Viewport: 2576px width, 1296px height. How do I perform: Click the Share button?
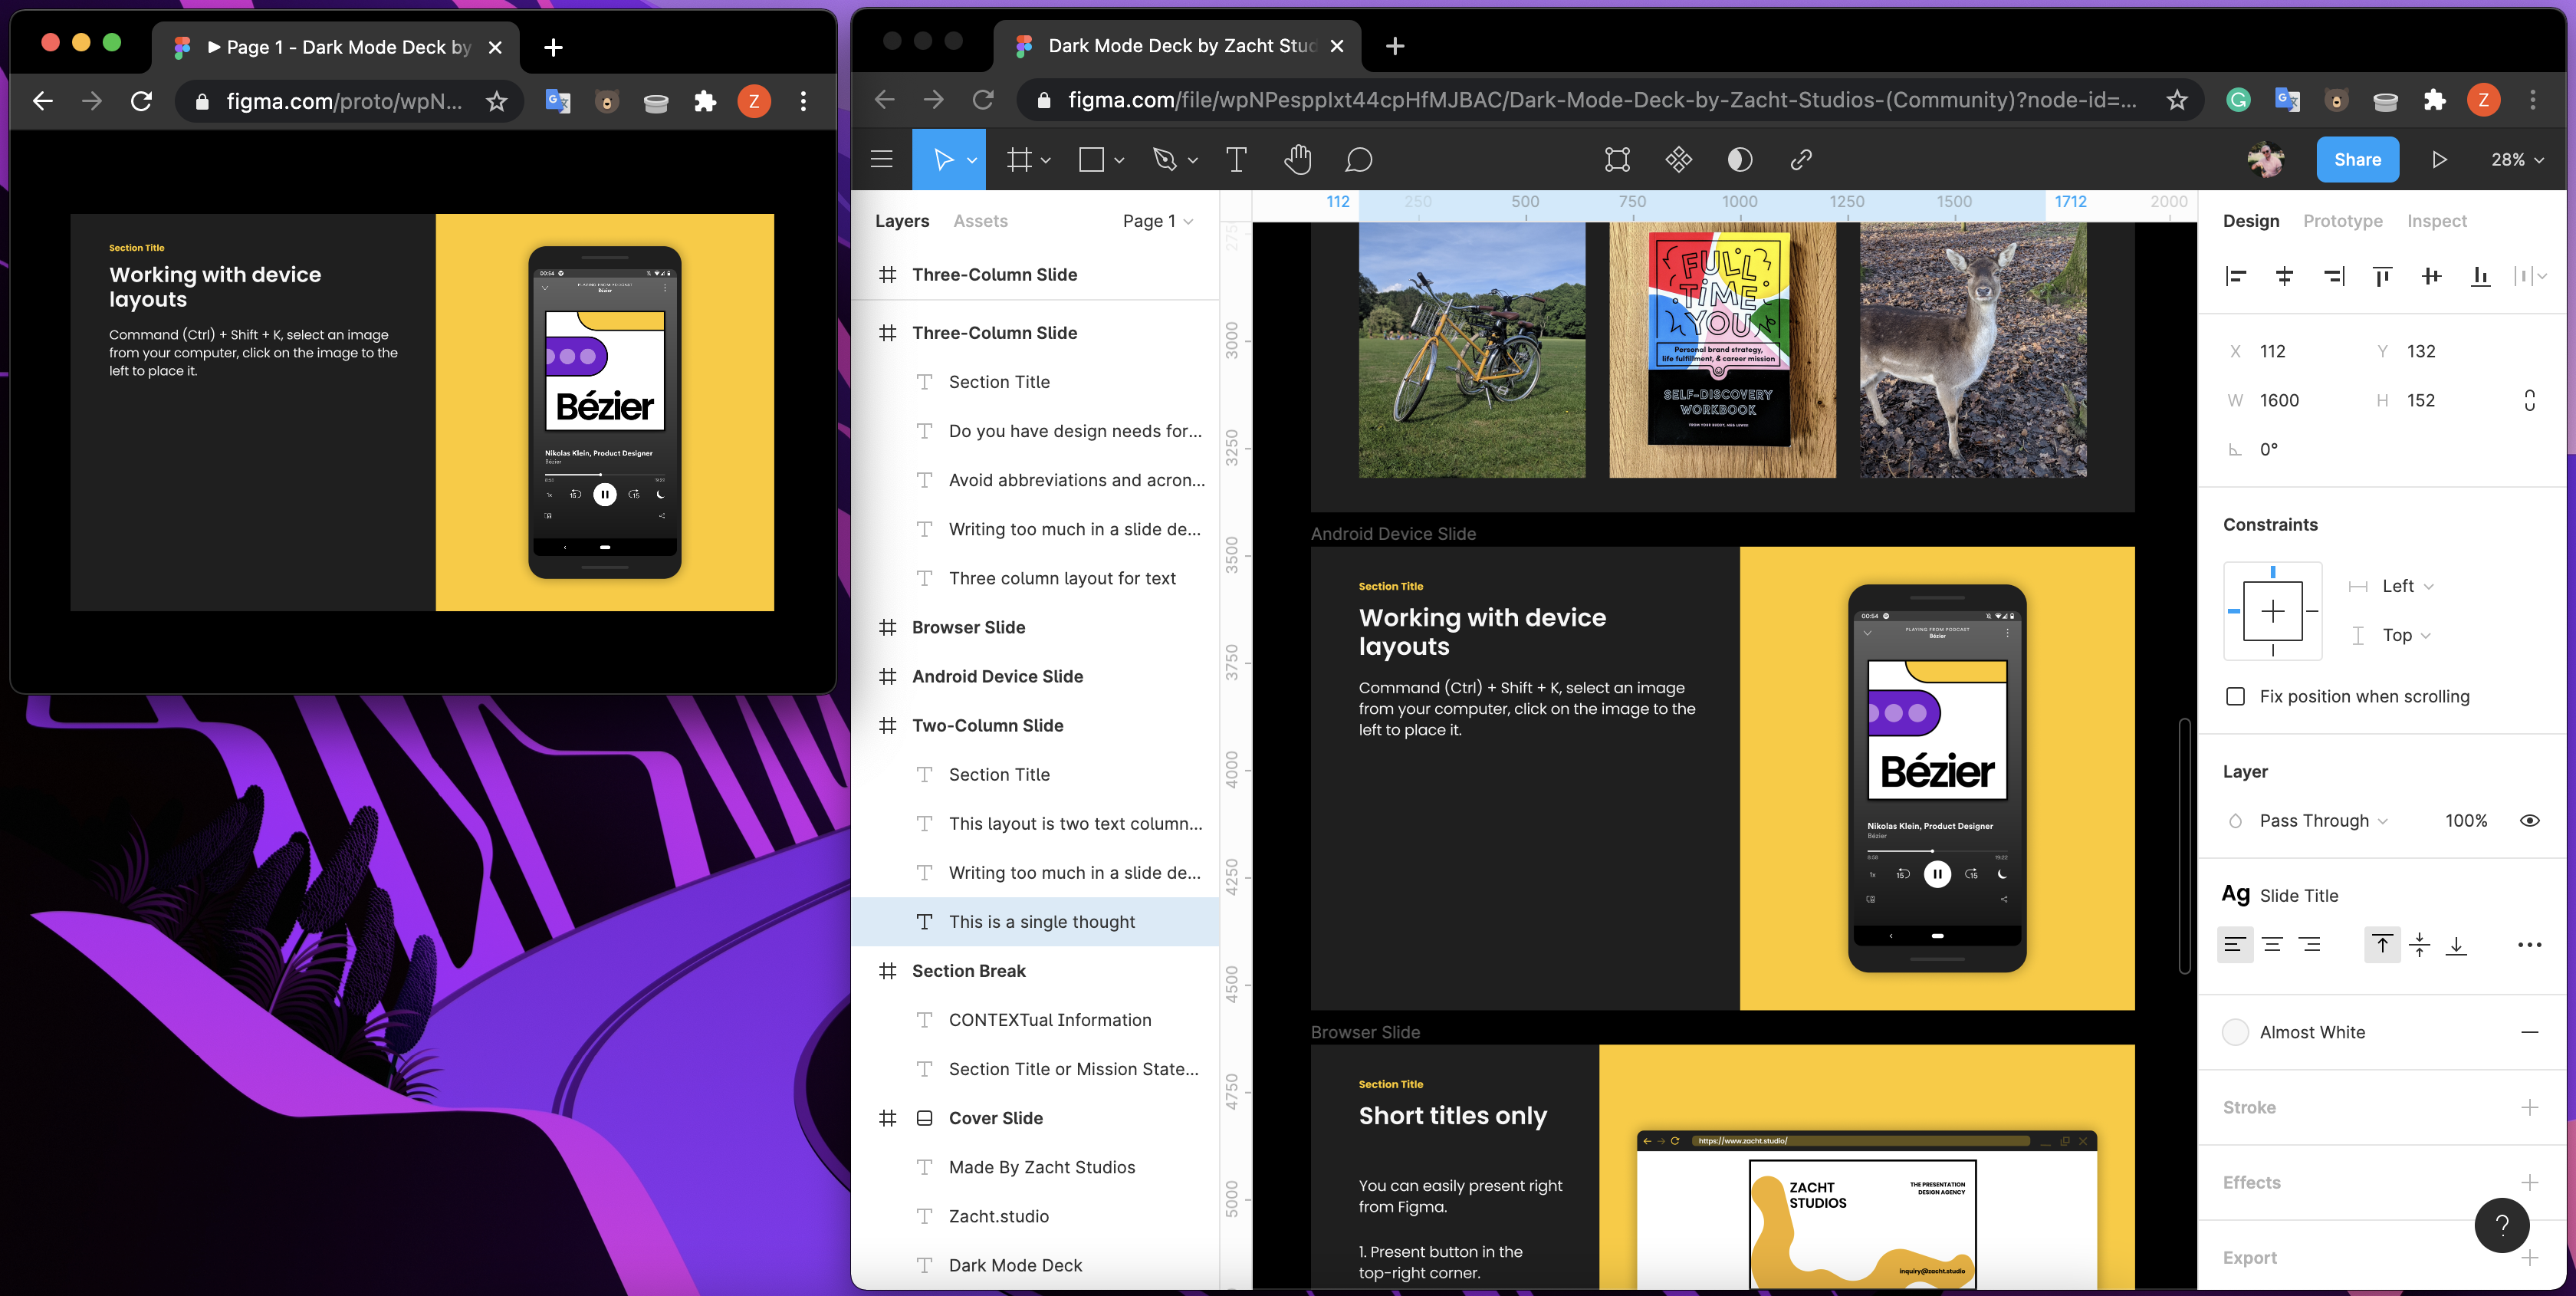[2356, 159]
